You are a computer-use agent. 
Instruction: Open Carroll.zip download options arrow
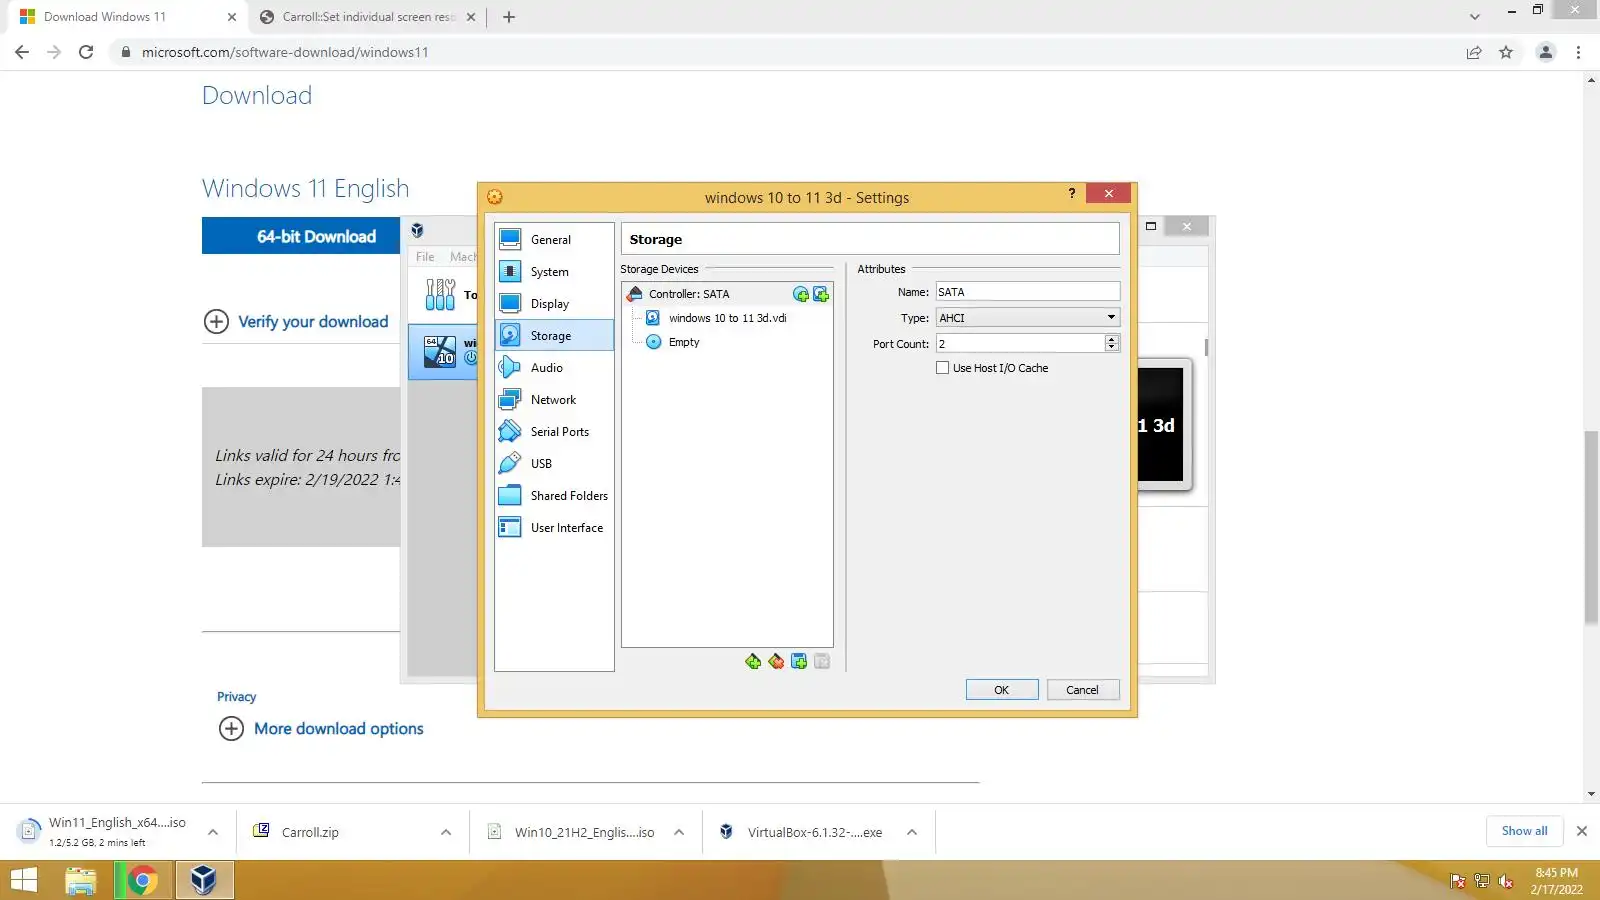446,832
